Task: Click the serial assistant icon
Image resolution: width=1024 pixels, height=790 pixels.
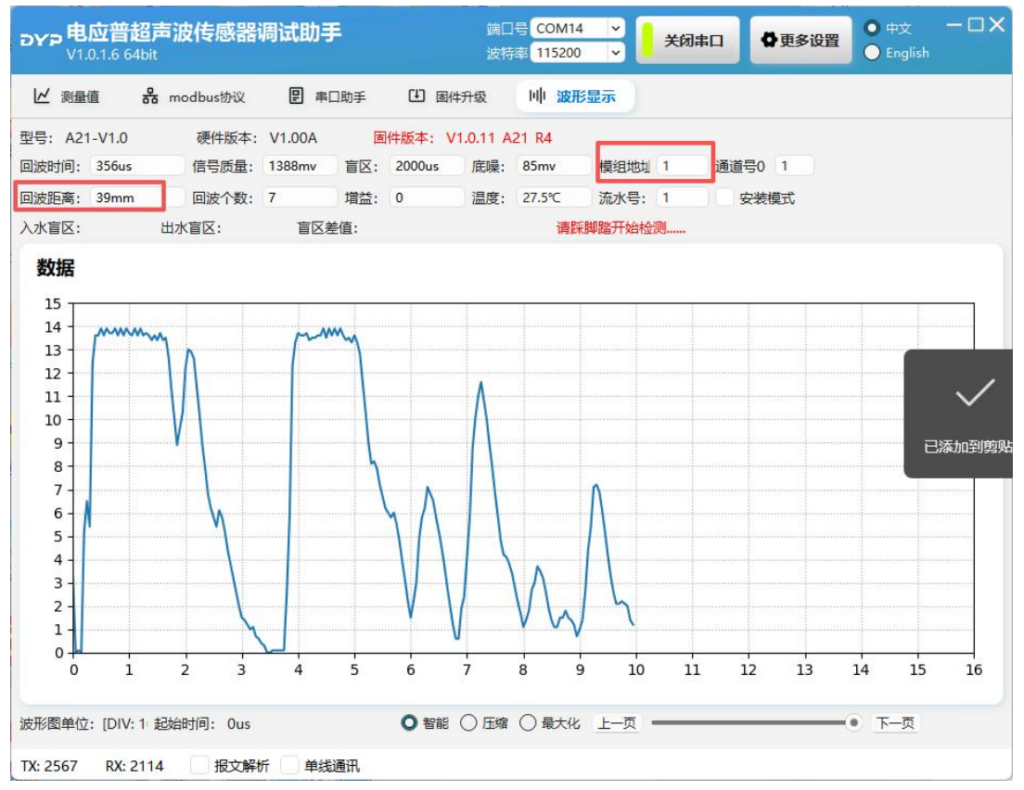Action: (296, 97)
